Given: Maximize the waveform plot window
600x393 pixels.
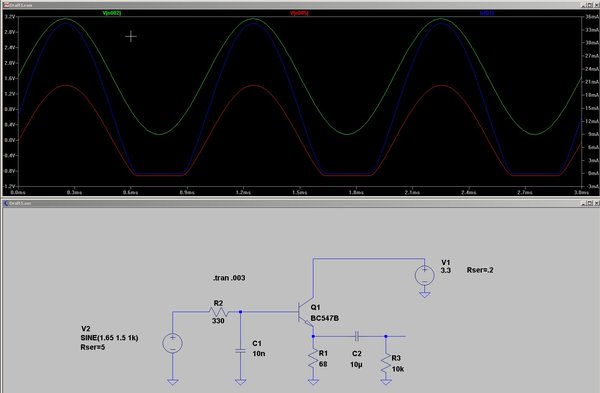Looking at the screenshot, I should (590, 5).
